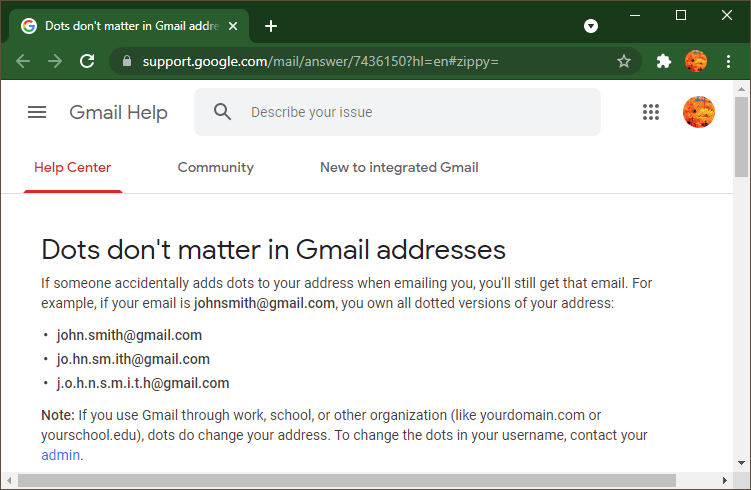Close the Gmail address help tab
This screenshot has height=490, width=751.
233,26
